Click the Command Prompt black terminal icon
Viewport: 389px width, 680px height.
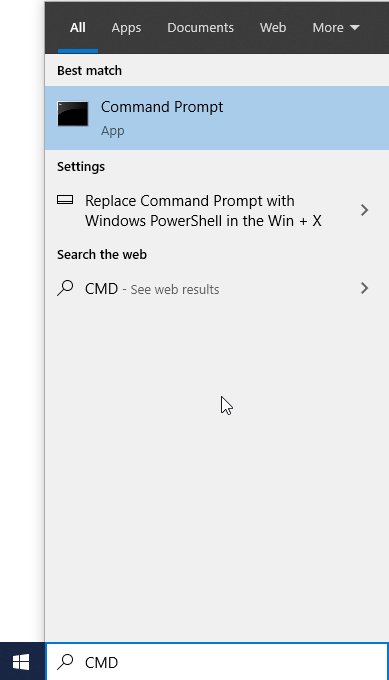click(x=73, y=114)
